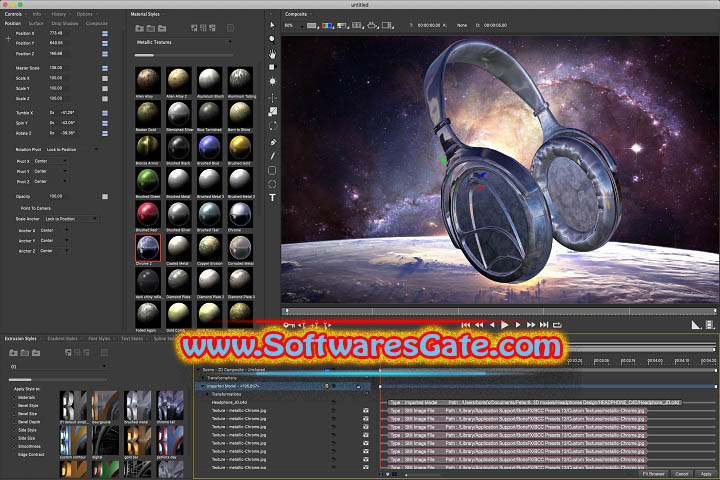
Task: Open Pivot X Center dropdown
Action: pyautogui.click(x=51, y=161)
